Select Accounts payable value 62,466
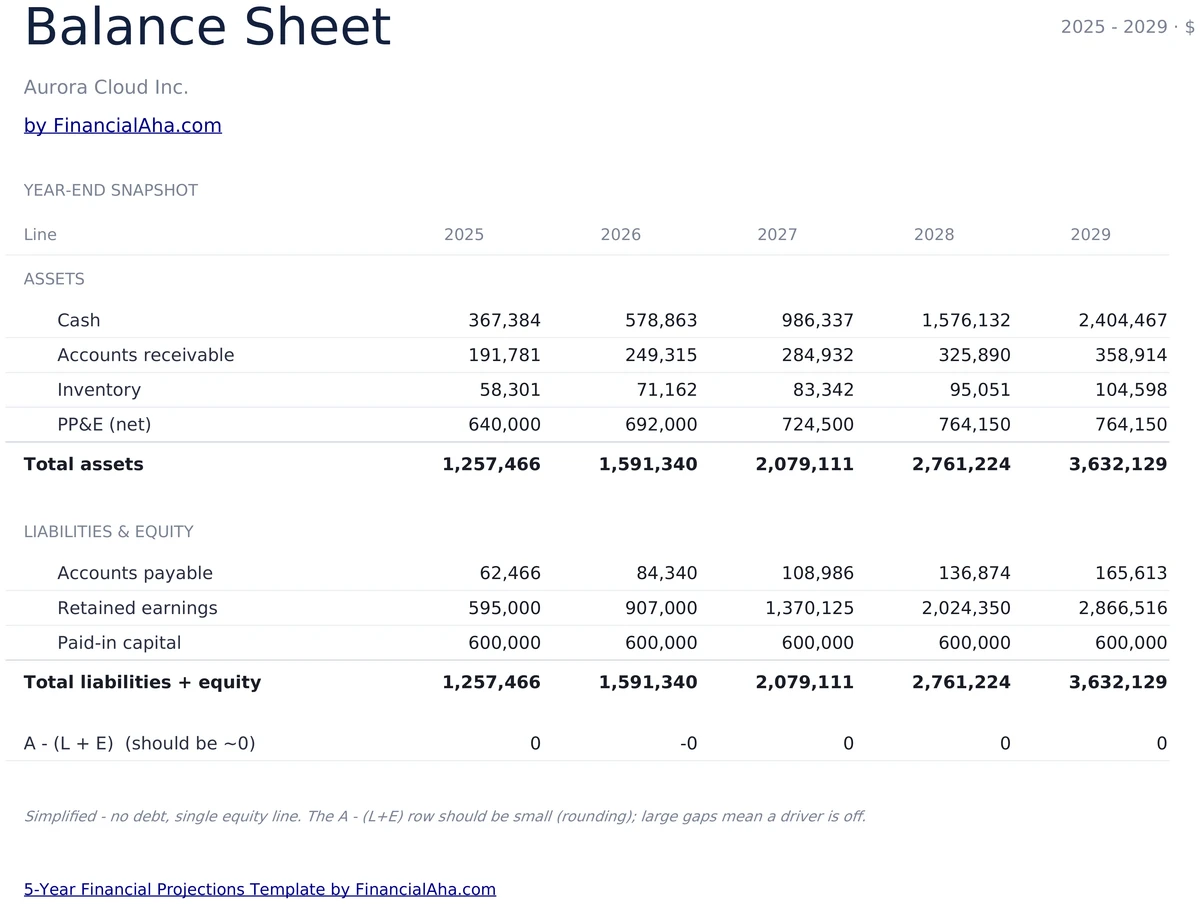Viewport: 1200px width, 904px height. [510, 573]
